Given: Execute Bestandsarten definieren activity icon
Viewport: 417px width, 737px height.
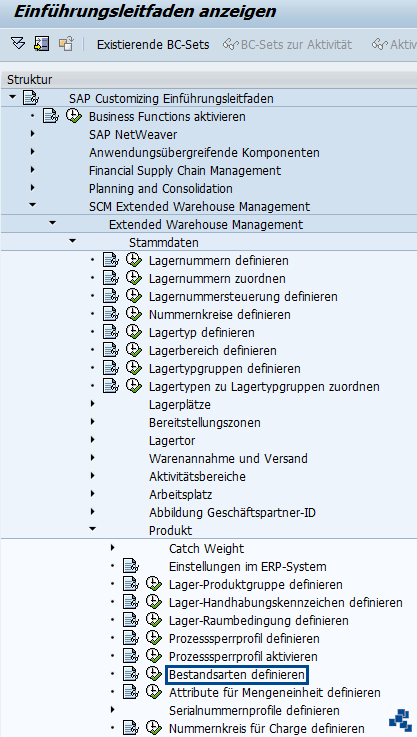Looking at the screenshot, I should click(x=154, y=674).
